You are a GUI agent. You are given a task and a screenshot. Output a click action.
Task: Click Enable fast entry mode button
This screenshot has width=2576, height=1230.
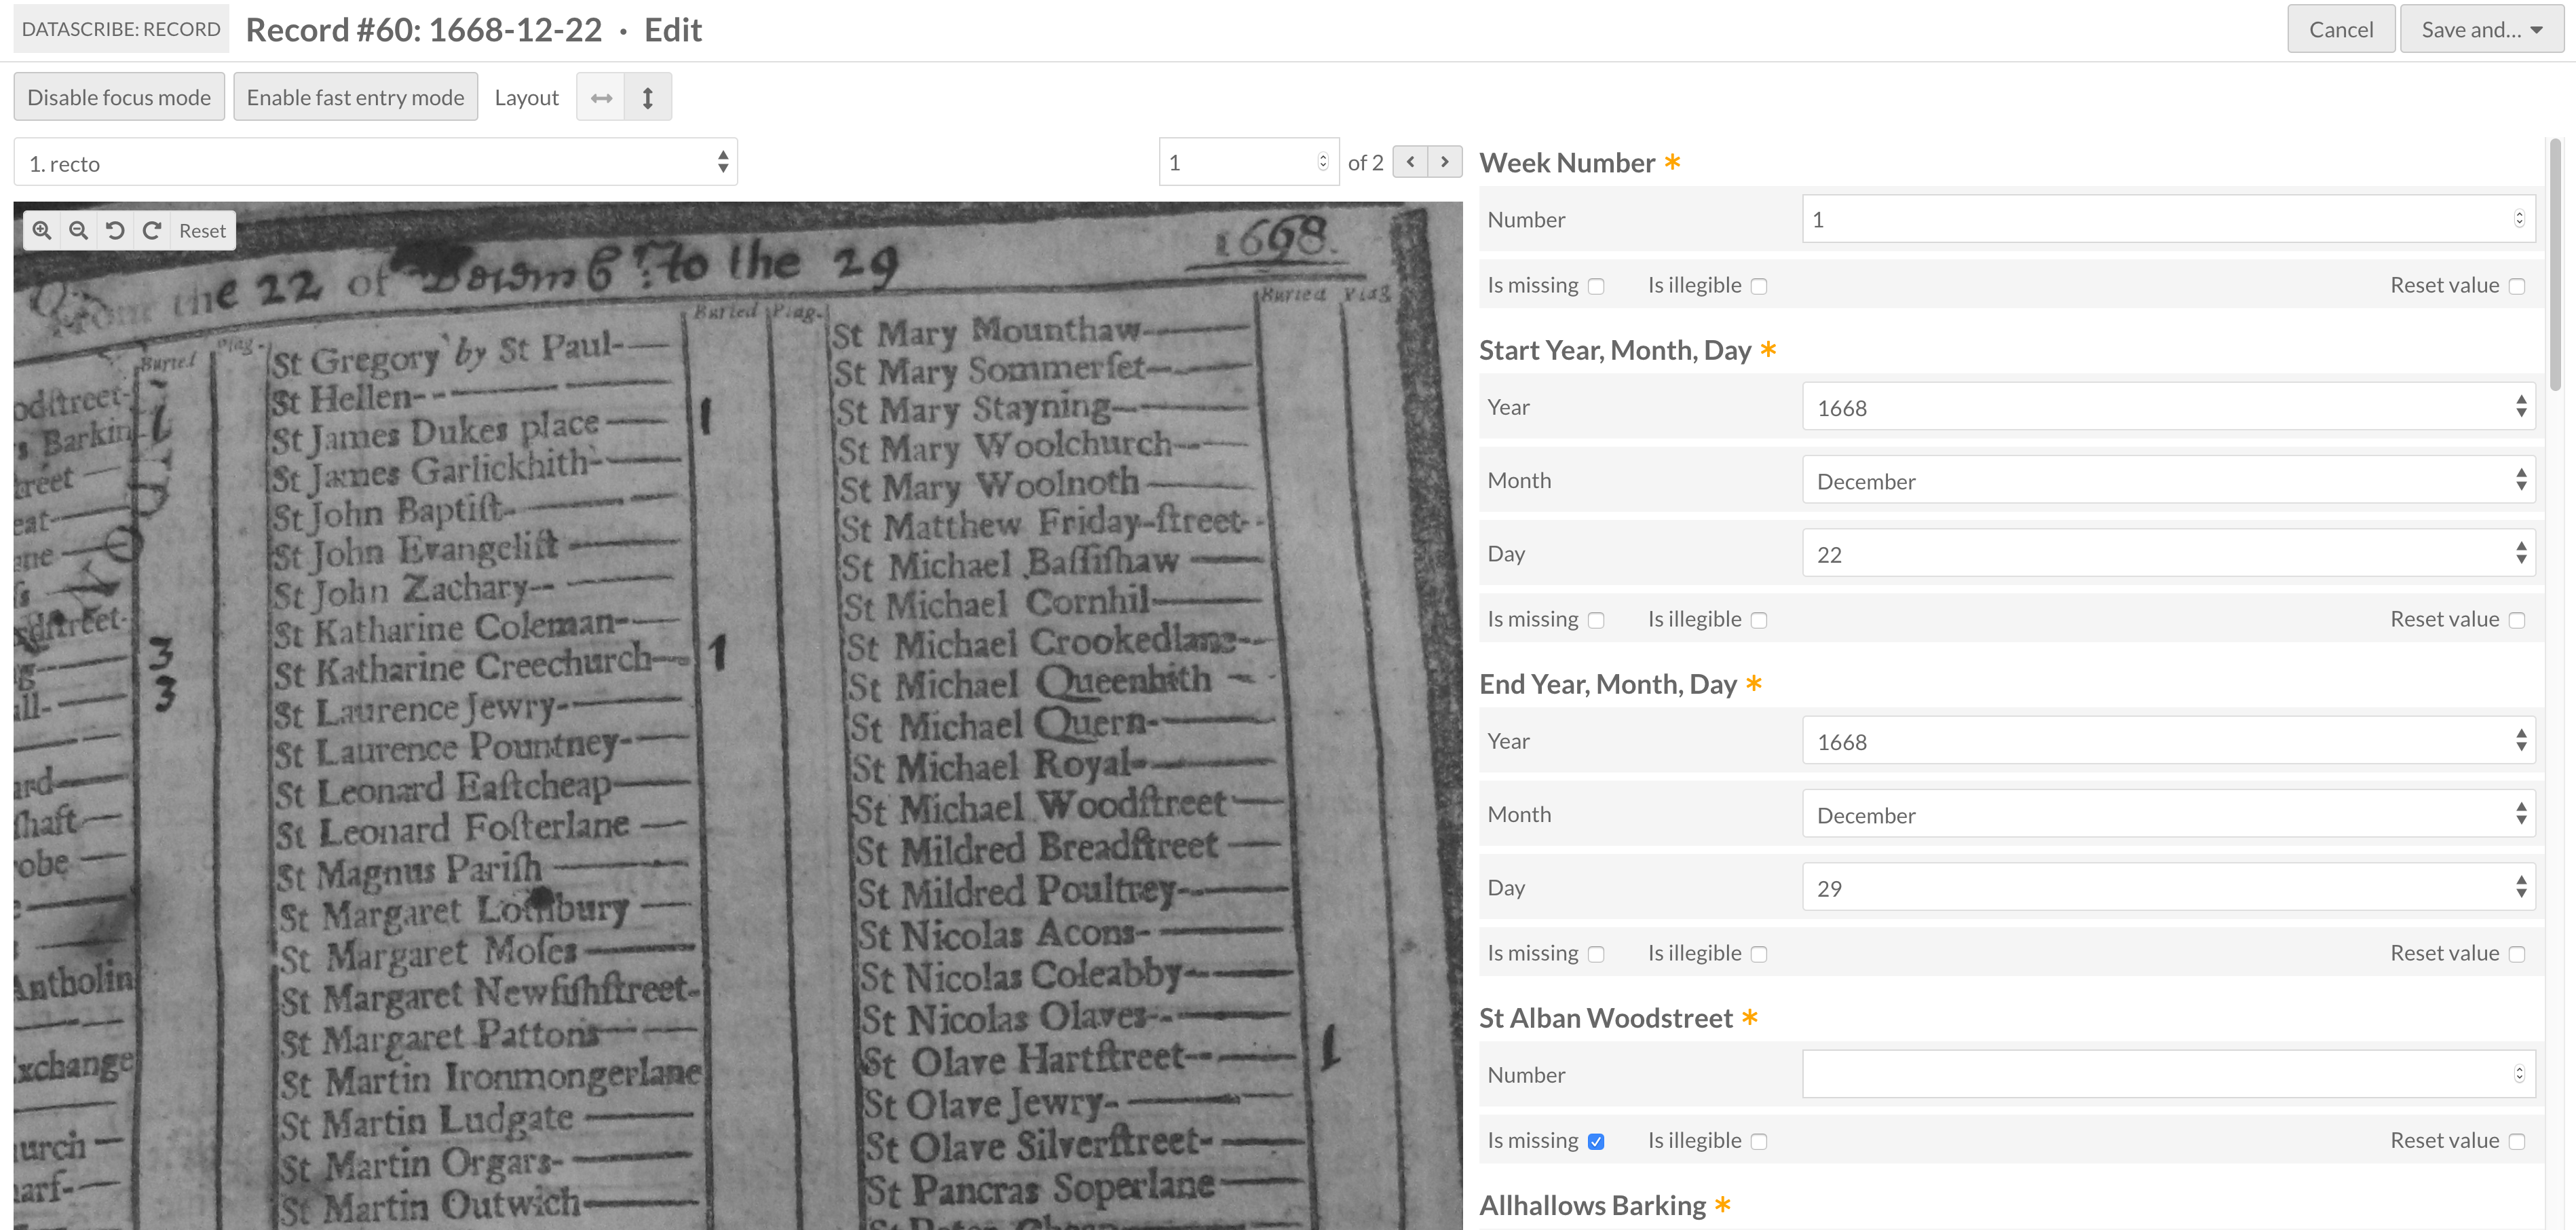[355, 98]
